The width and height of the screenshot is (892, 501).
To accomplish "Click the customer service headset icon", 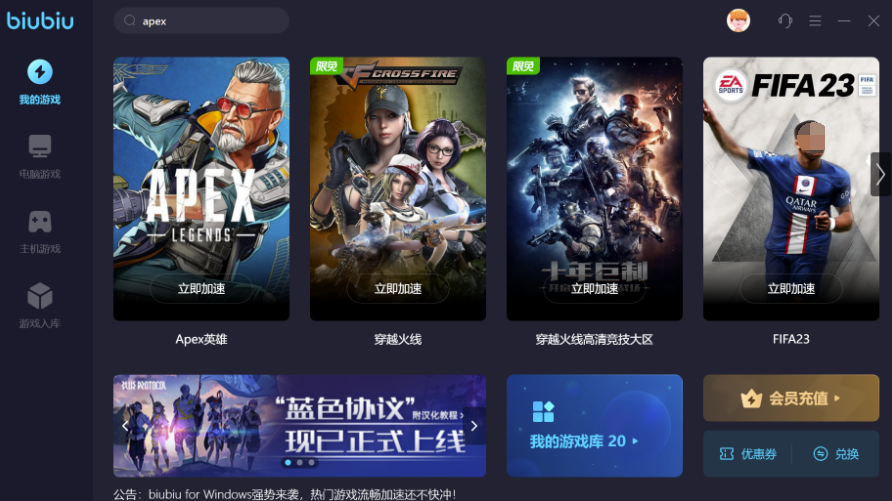I will pos(785,21).
